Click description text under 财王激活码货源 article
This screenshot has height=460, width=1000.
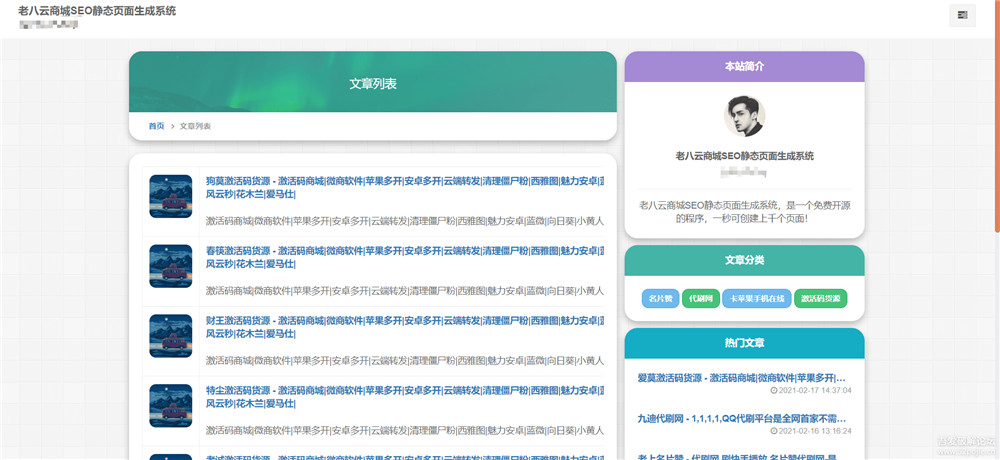405,360
